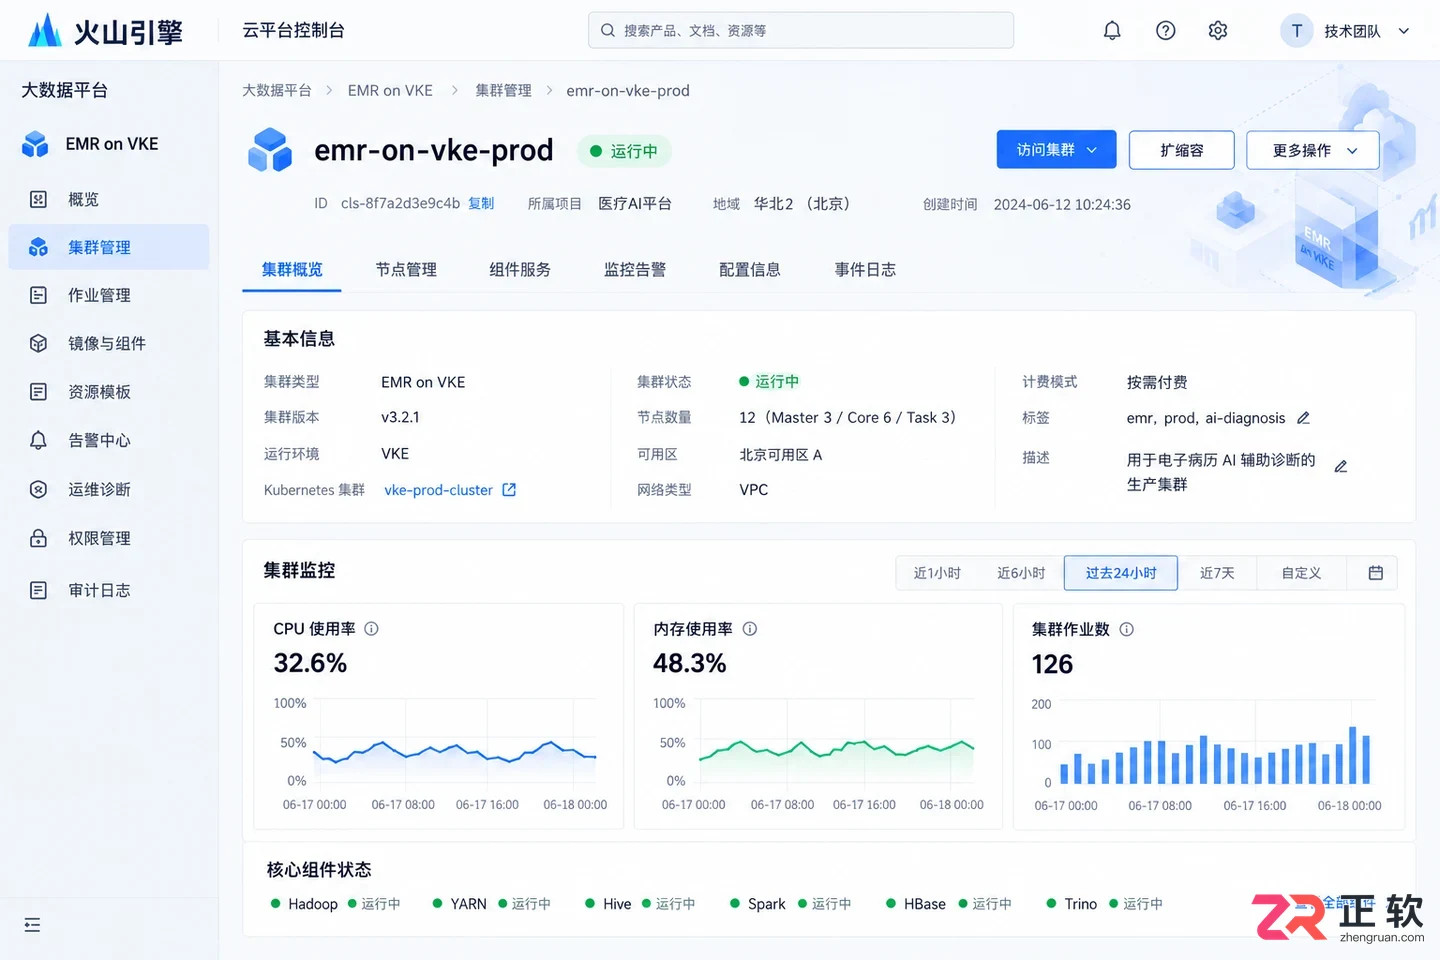This screenshot has height=960, width=1440.
Task: Switch to the 节点管理 tab
Action: (x=406, y=270)
